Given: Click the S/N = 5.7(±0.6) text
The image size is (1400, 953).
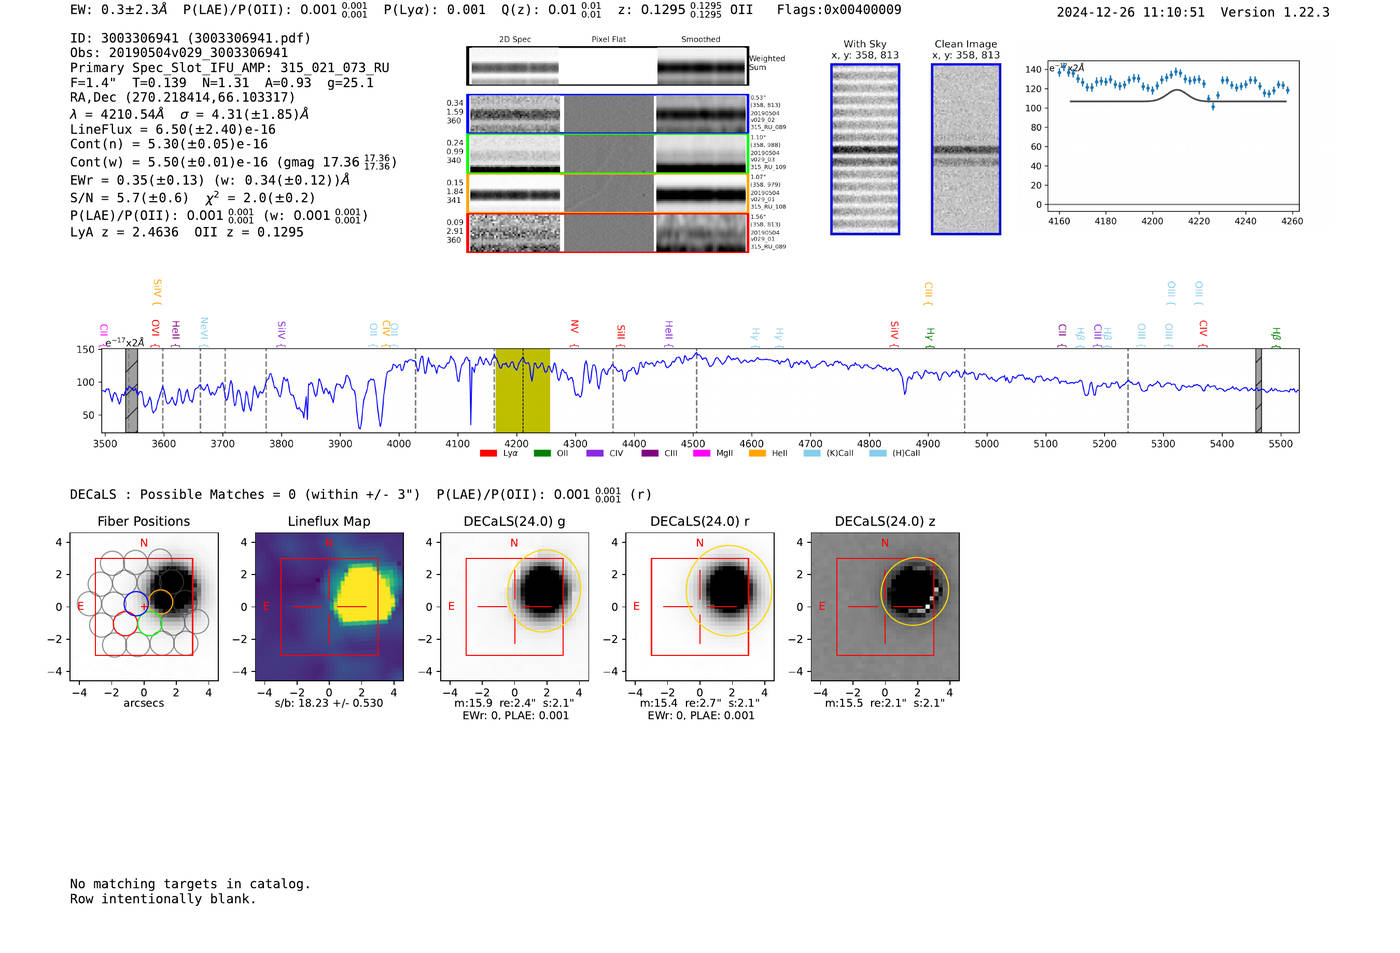Looking at the screenshot, I should click(129, 198).
